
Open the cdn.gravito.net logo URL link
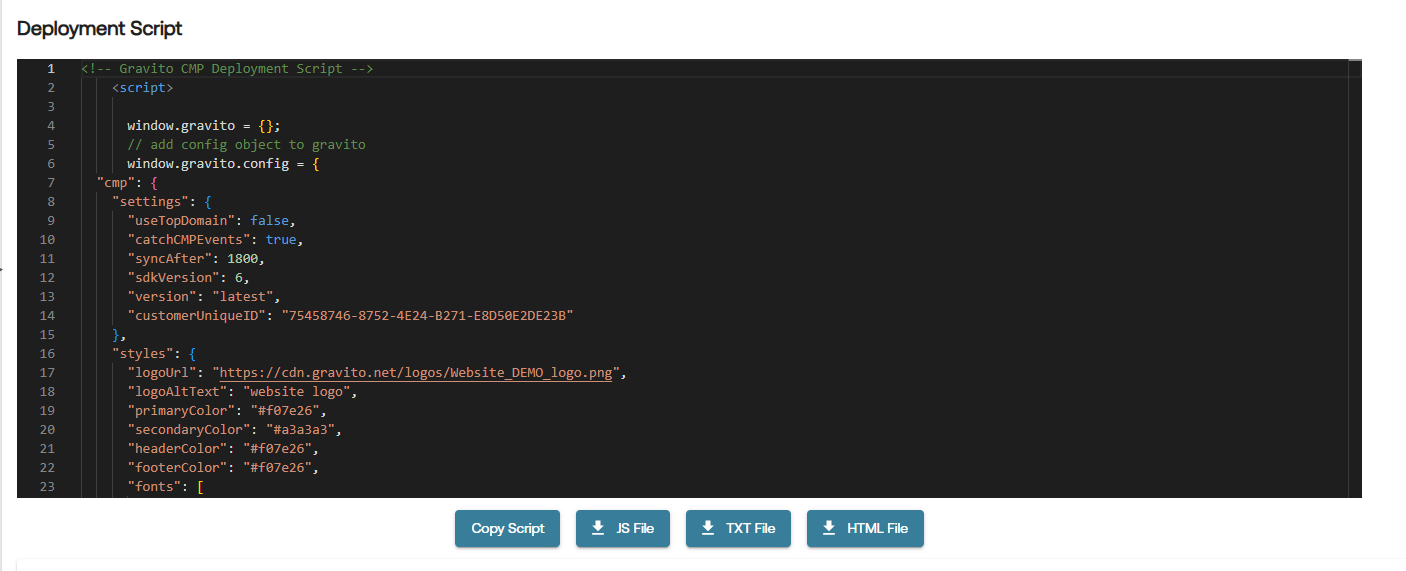pyautogui.click(x=415, y=373)
